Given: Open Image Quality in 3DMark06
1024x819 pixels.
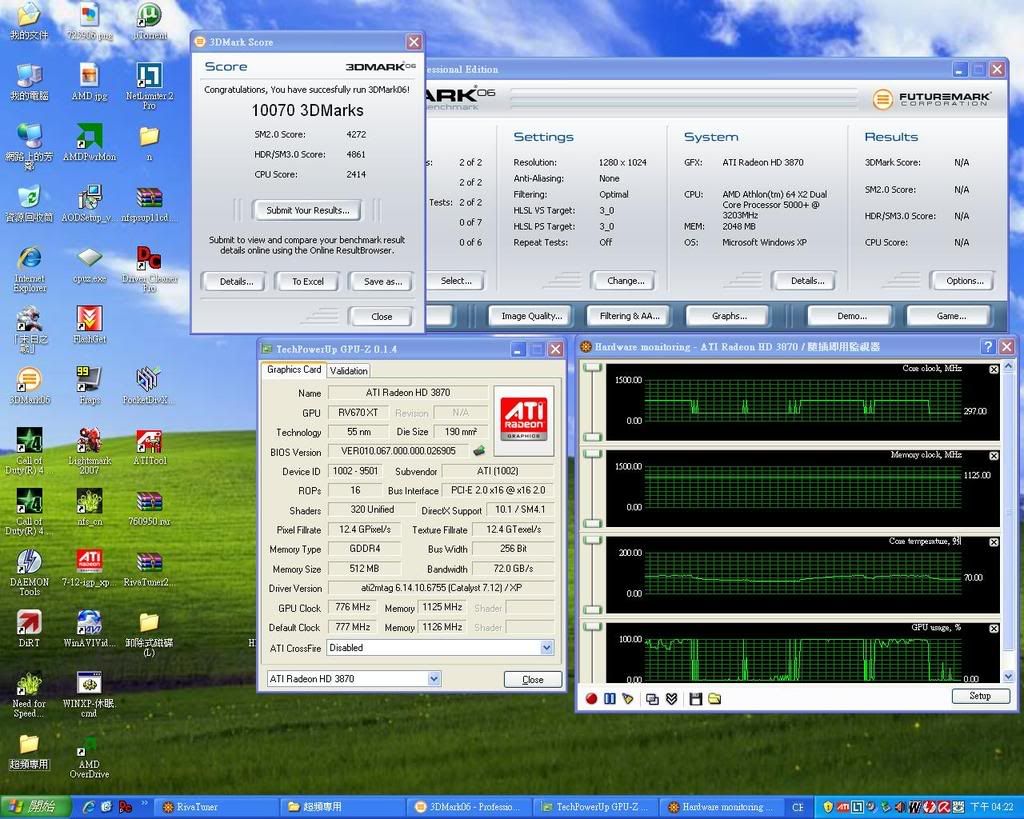Looking at the screenshot, I should point(531,316).
